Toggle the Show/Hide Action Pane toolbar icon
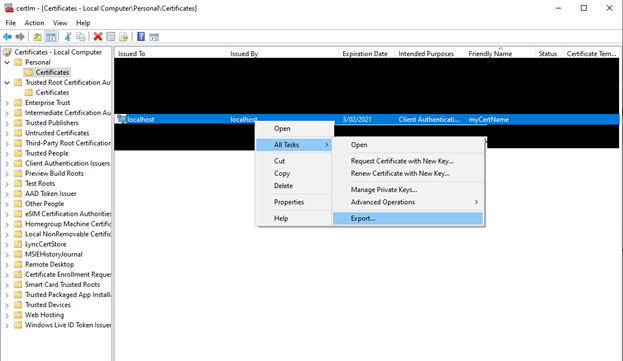The height and width of the screenshot is (361, 623). 154,37
